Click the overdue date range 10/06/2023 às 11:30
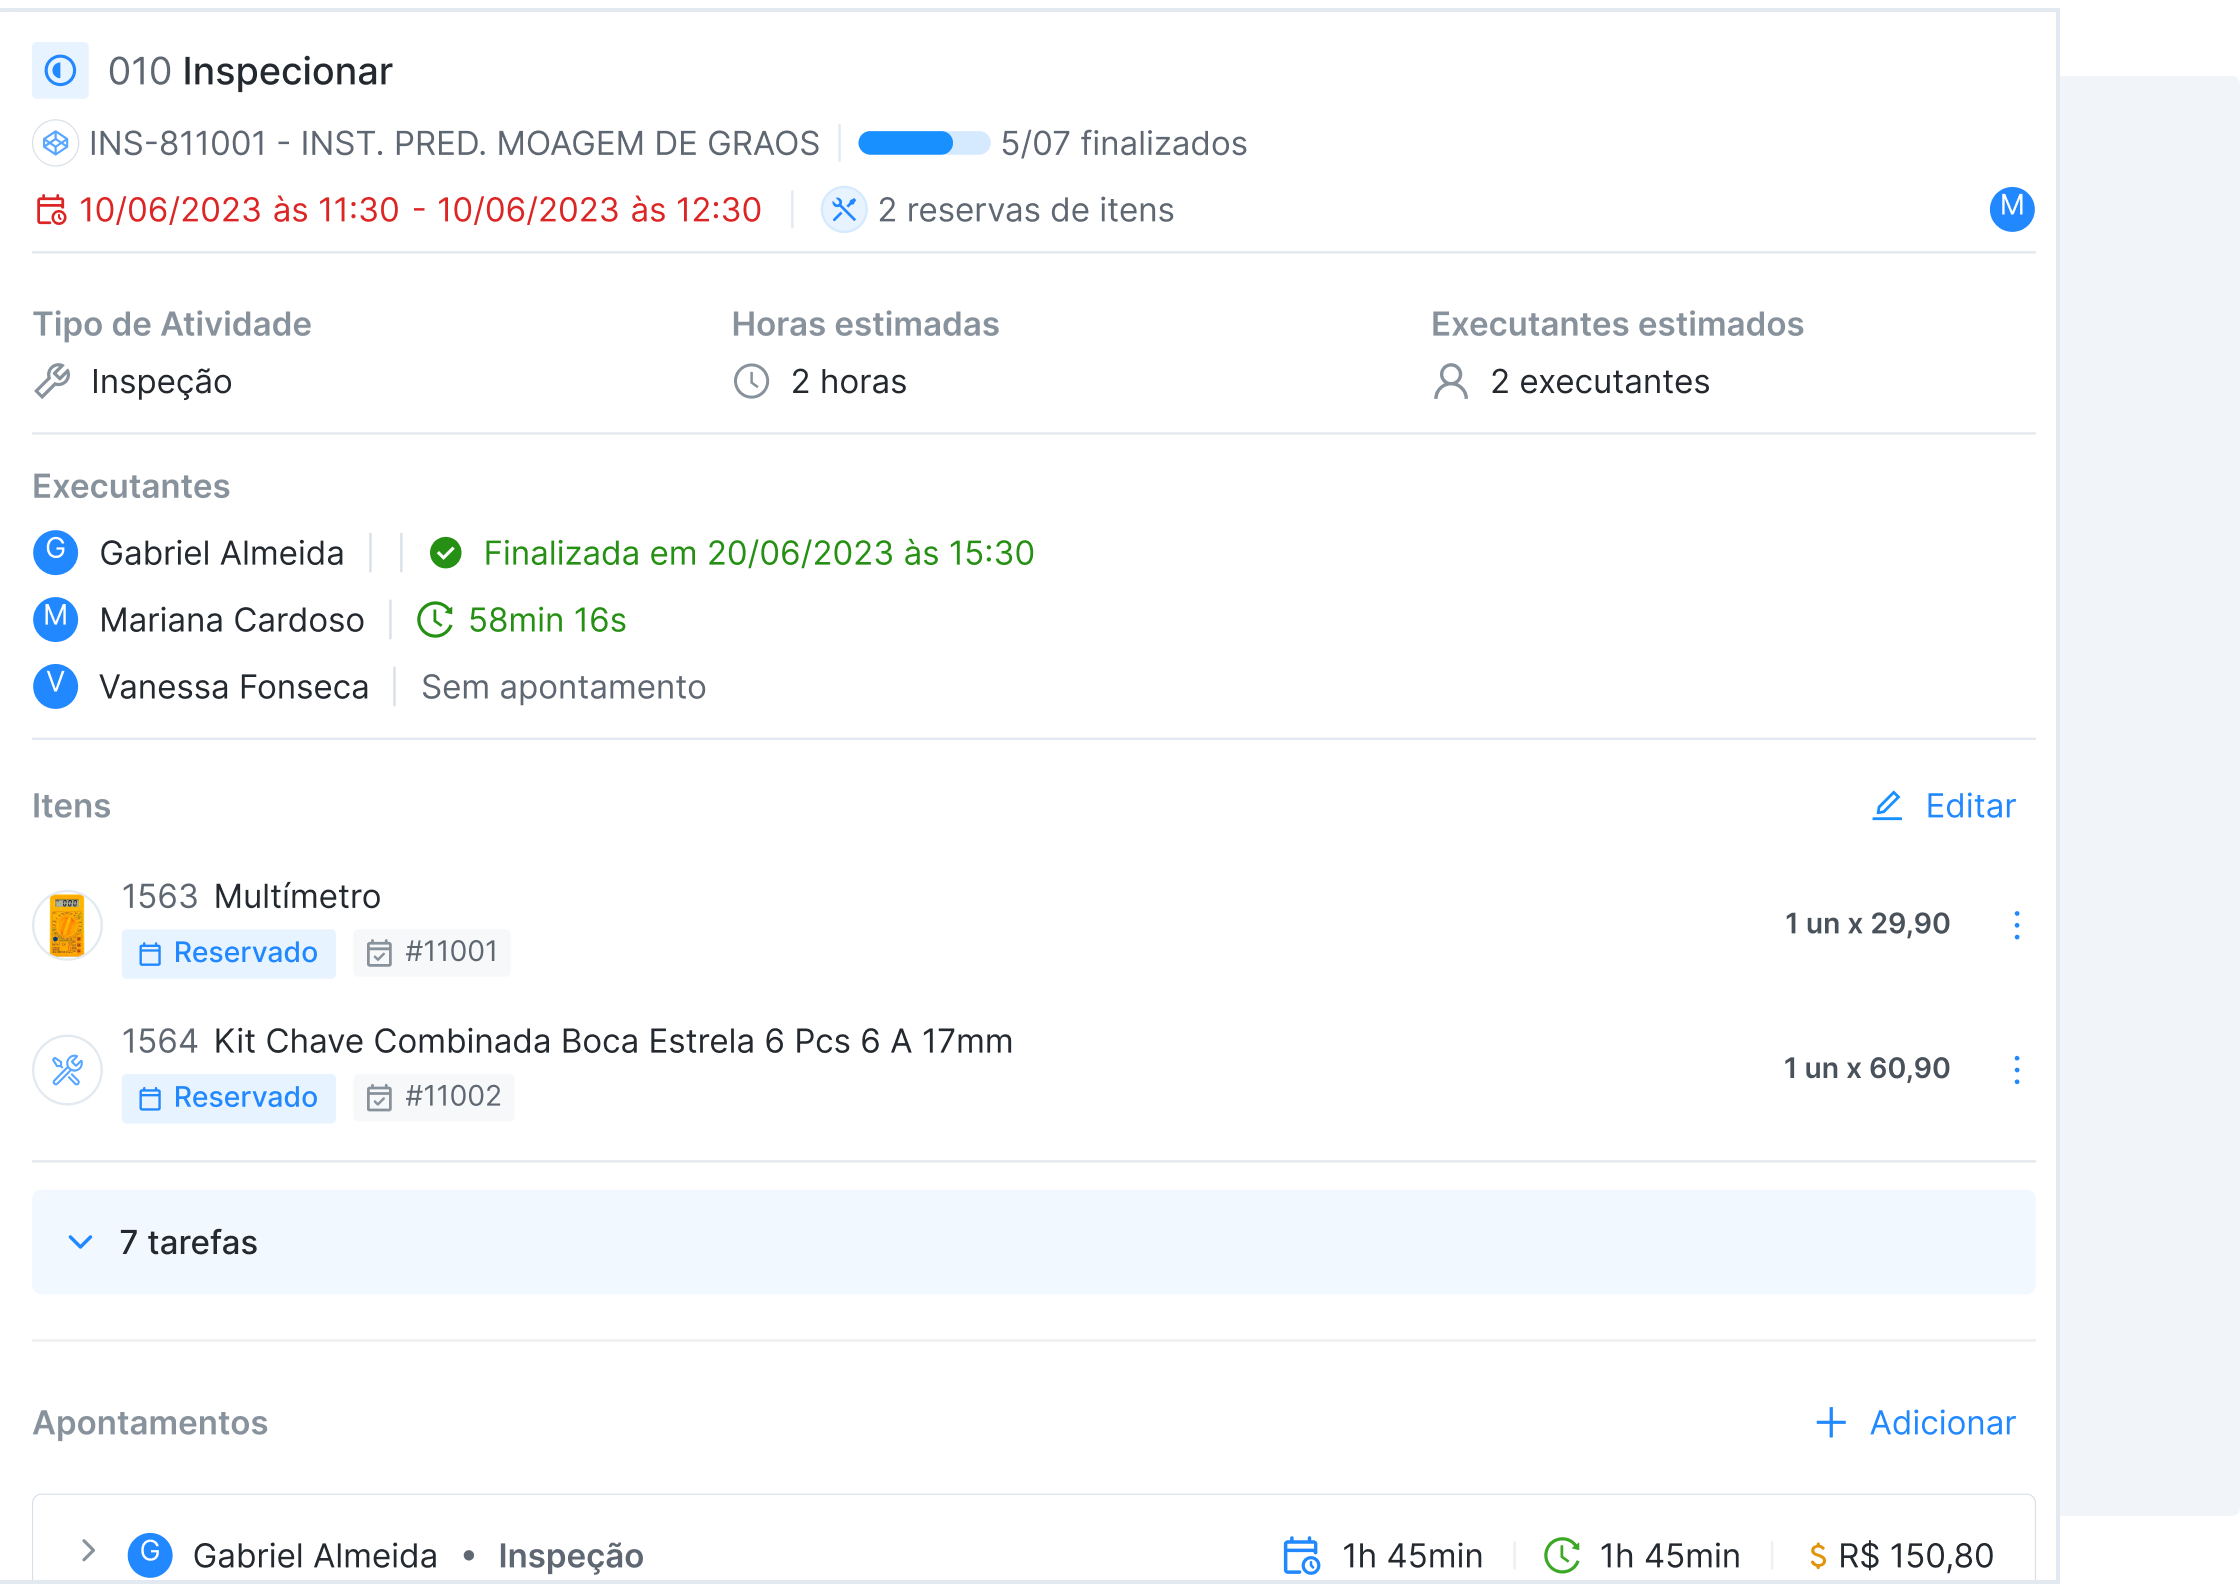2240x1592 pixels. tap(420, 210)
